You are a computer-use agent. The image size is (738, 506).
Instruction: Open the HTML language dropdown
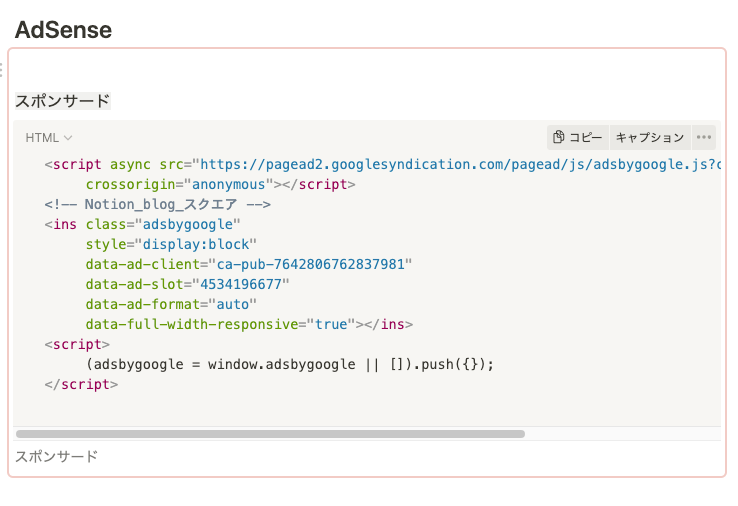48,138
